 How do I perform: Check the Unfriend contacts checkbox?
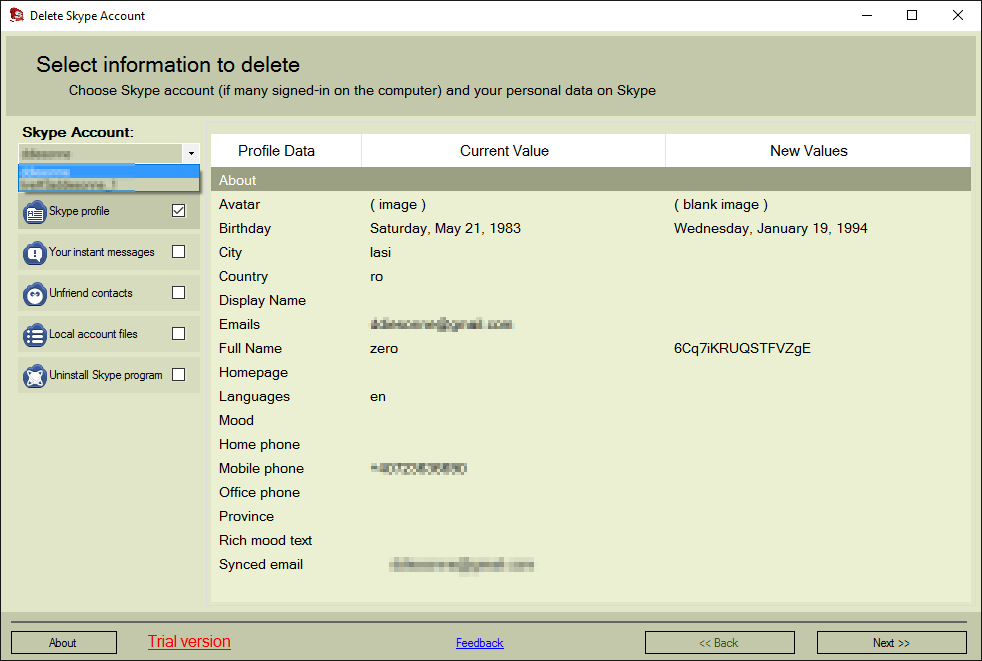[x=178, y=292]
